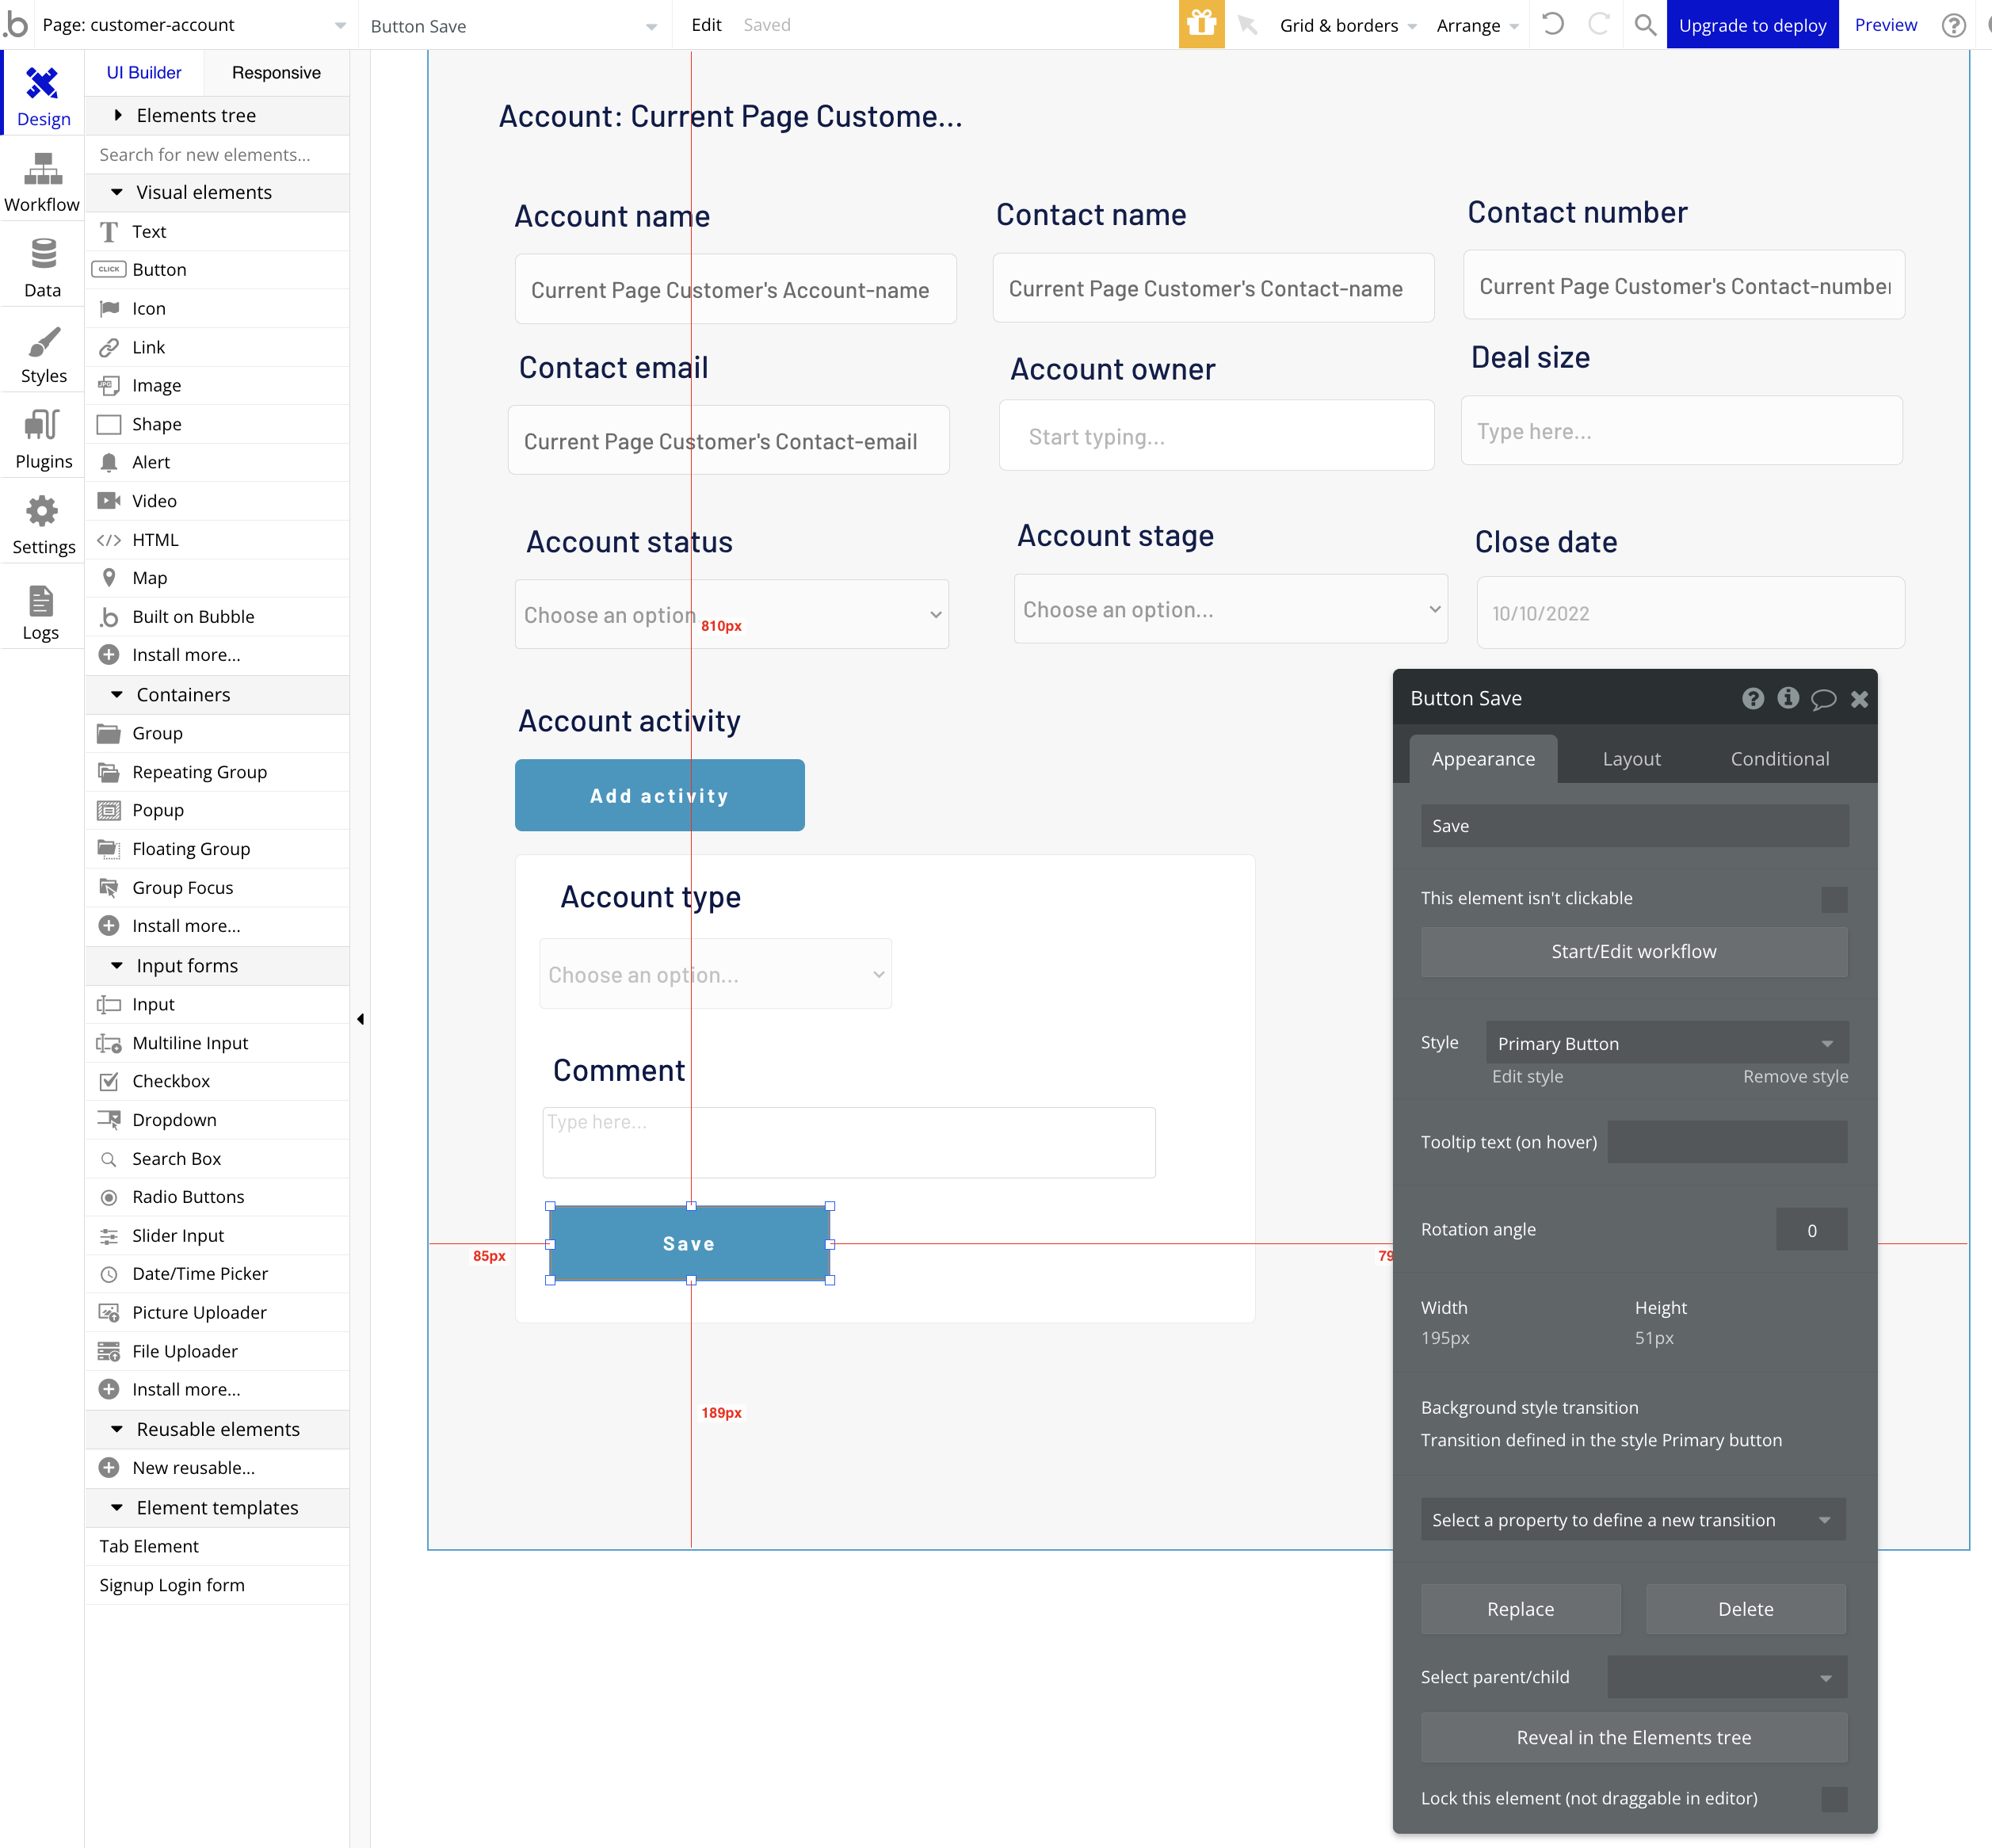Click the Upgrade to deploy button

pyautogui.click(x=1751, y=25)
